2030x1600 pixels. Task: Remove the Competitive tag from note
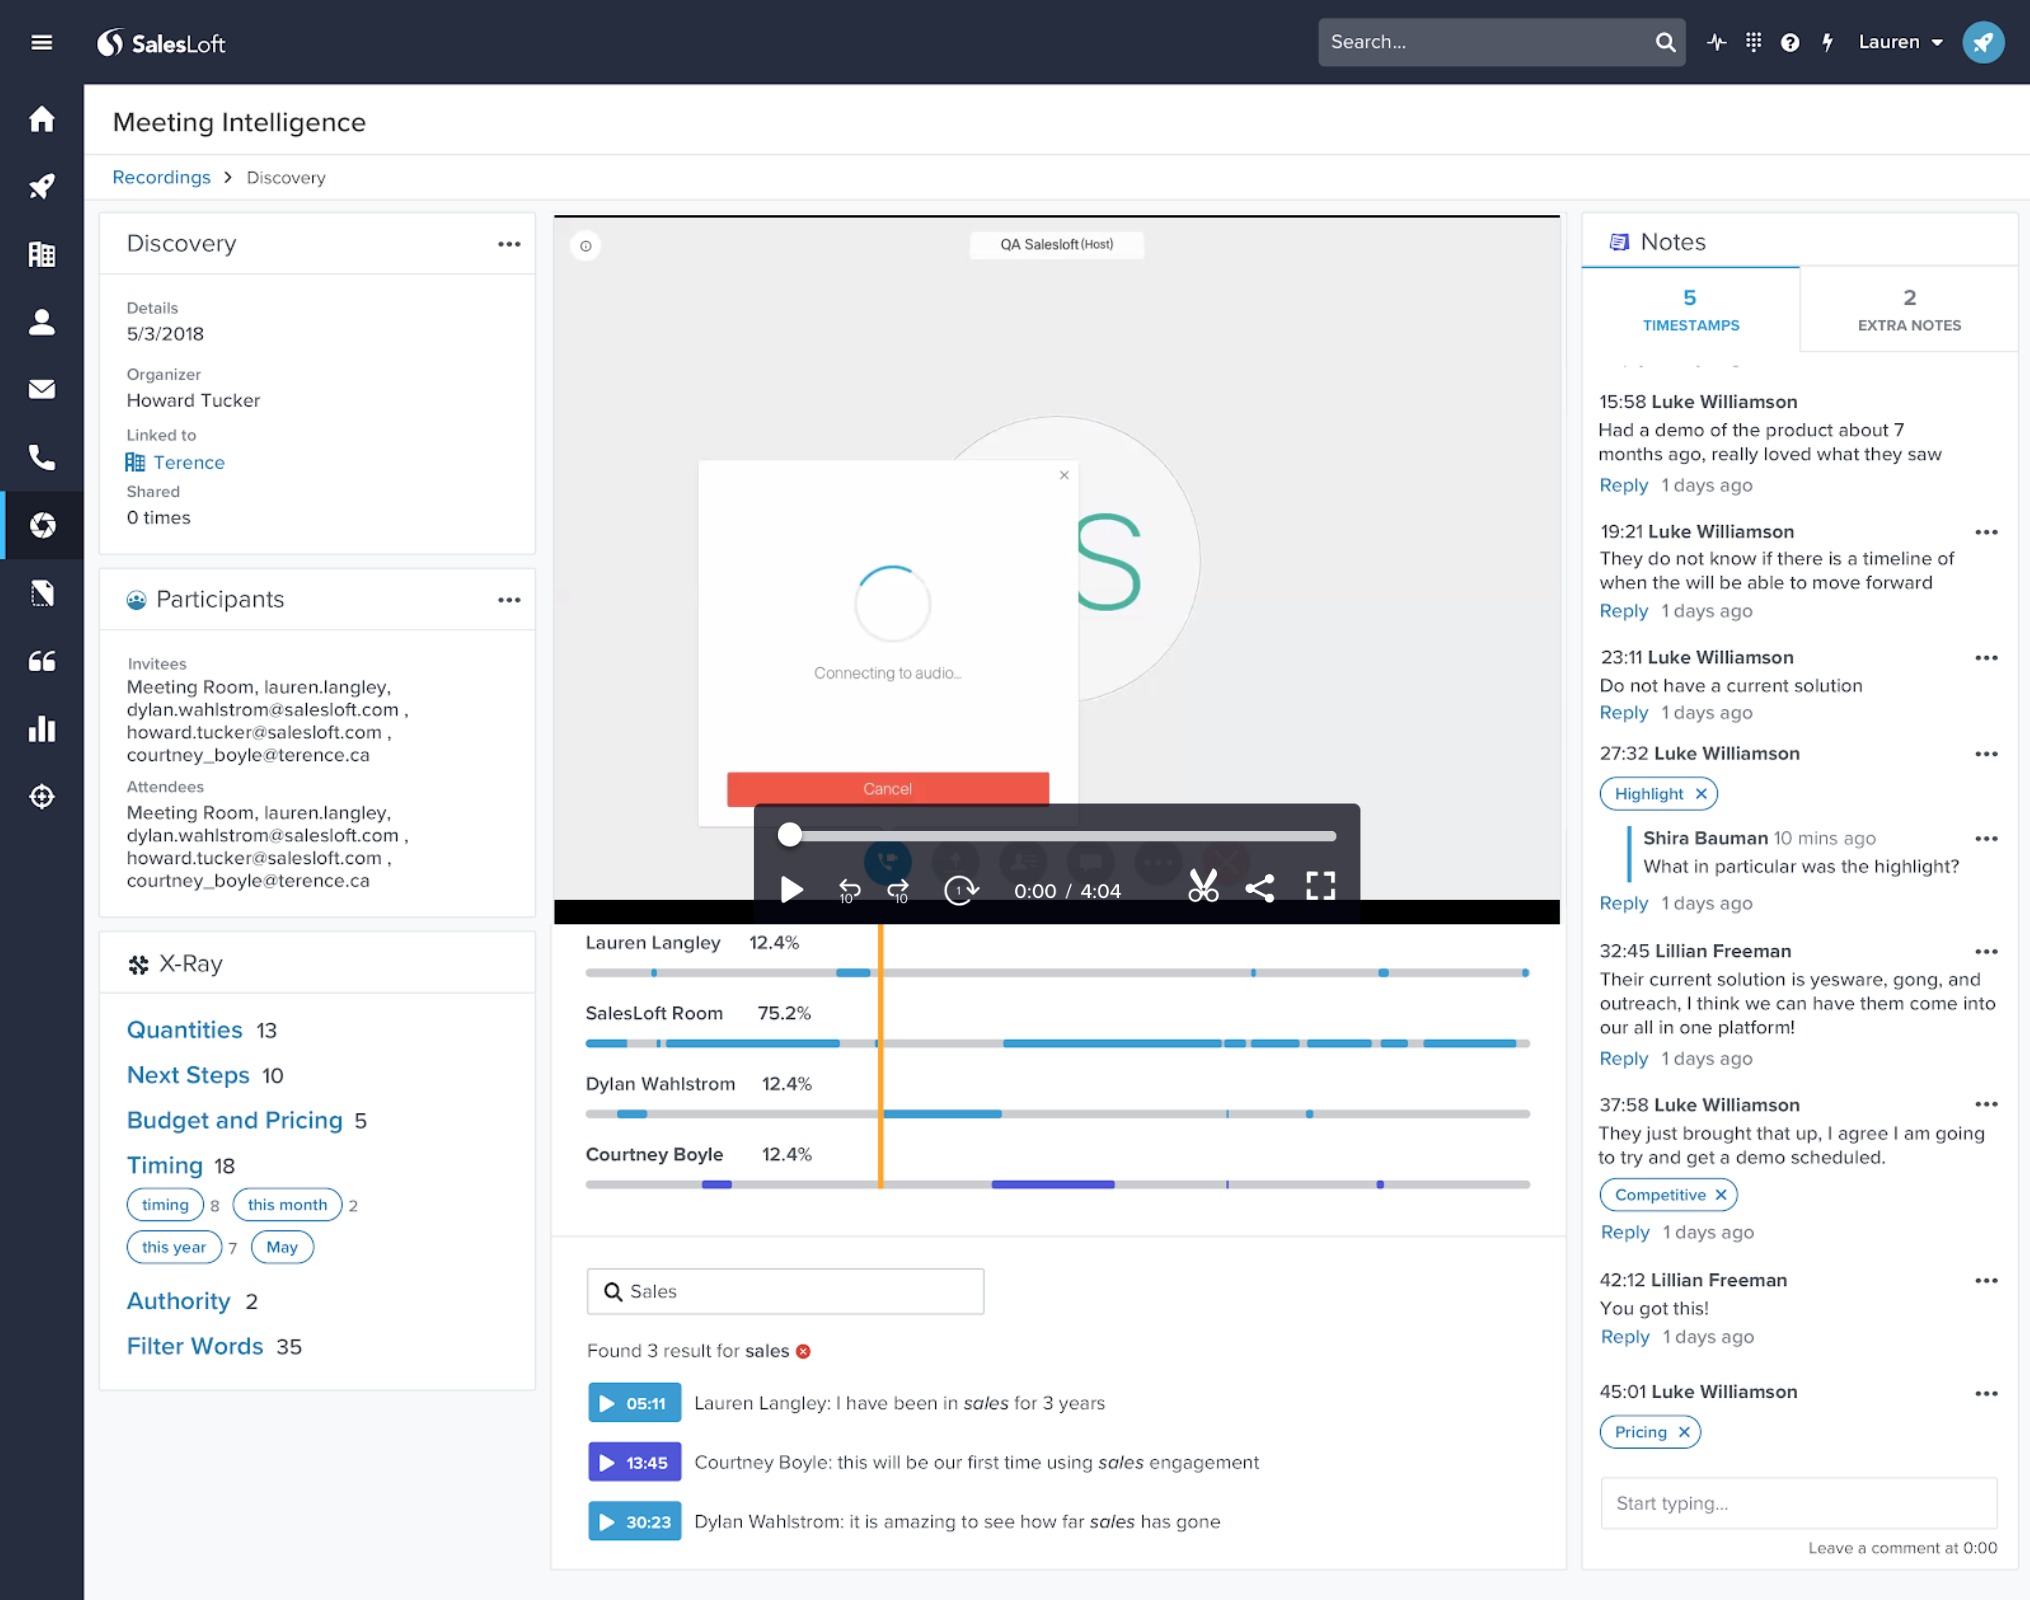tap(1721, 1195)
